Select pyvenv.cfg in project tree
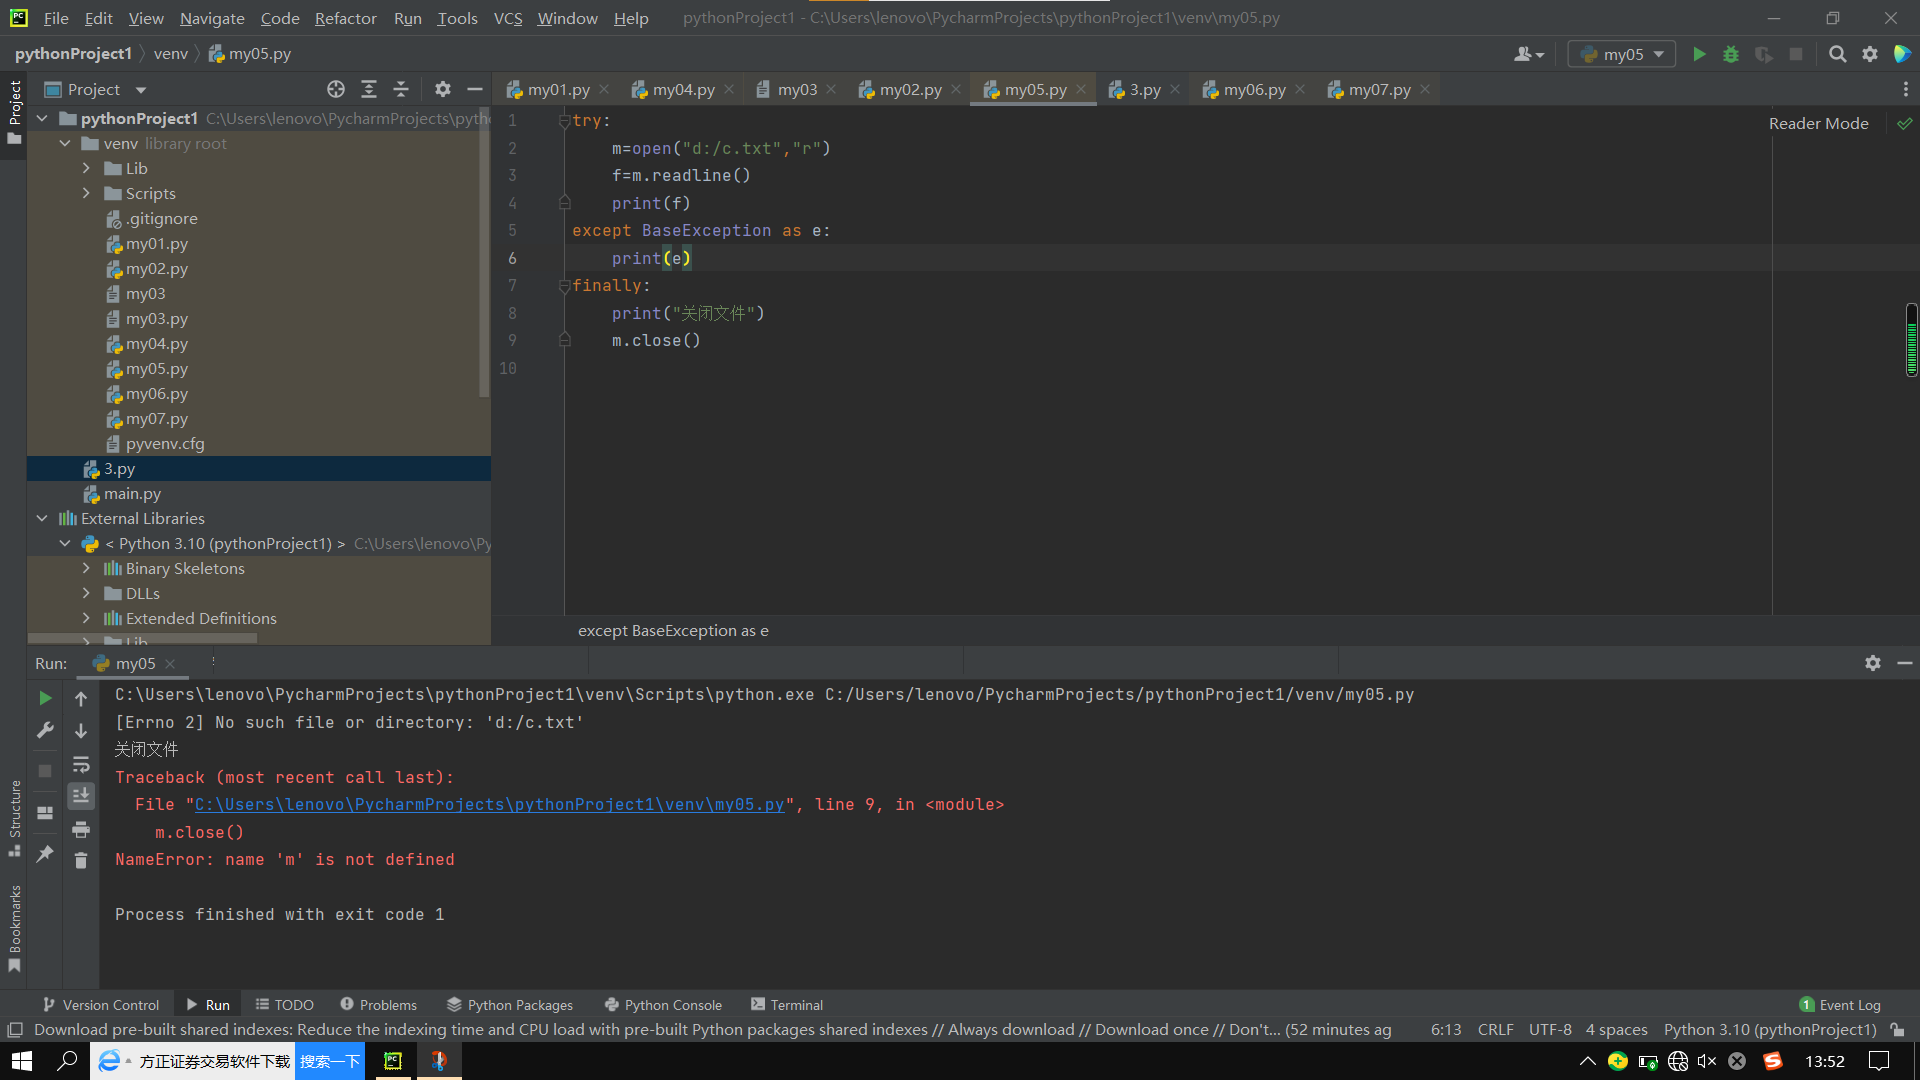The height and width of the screenshot is (1080, 1920). 165,443
